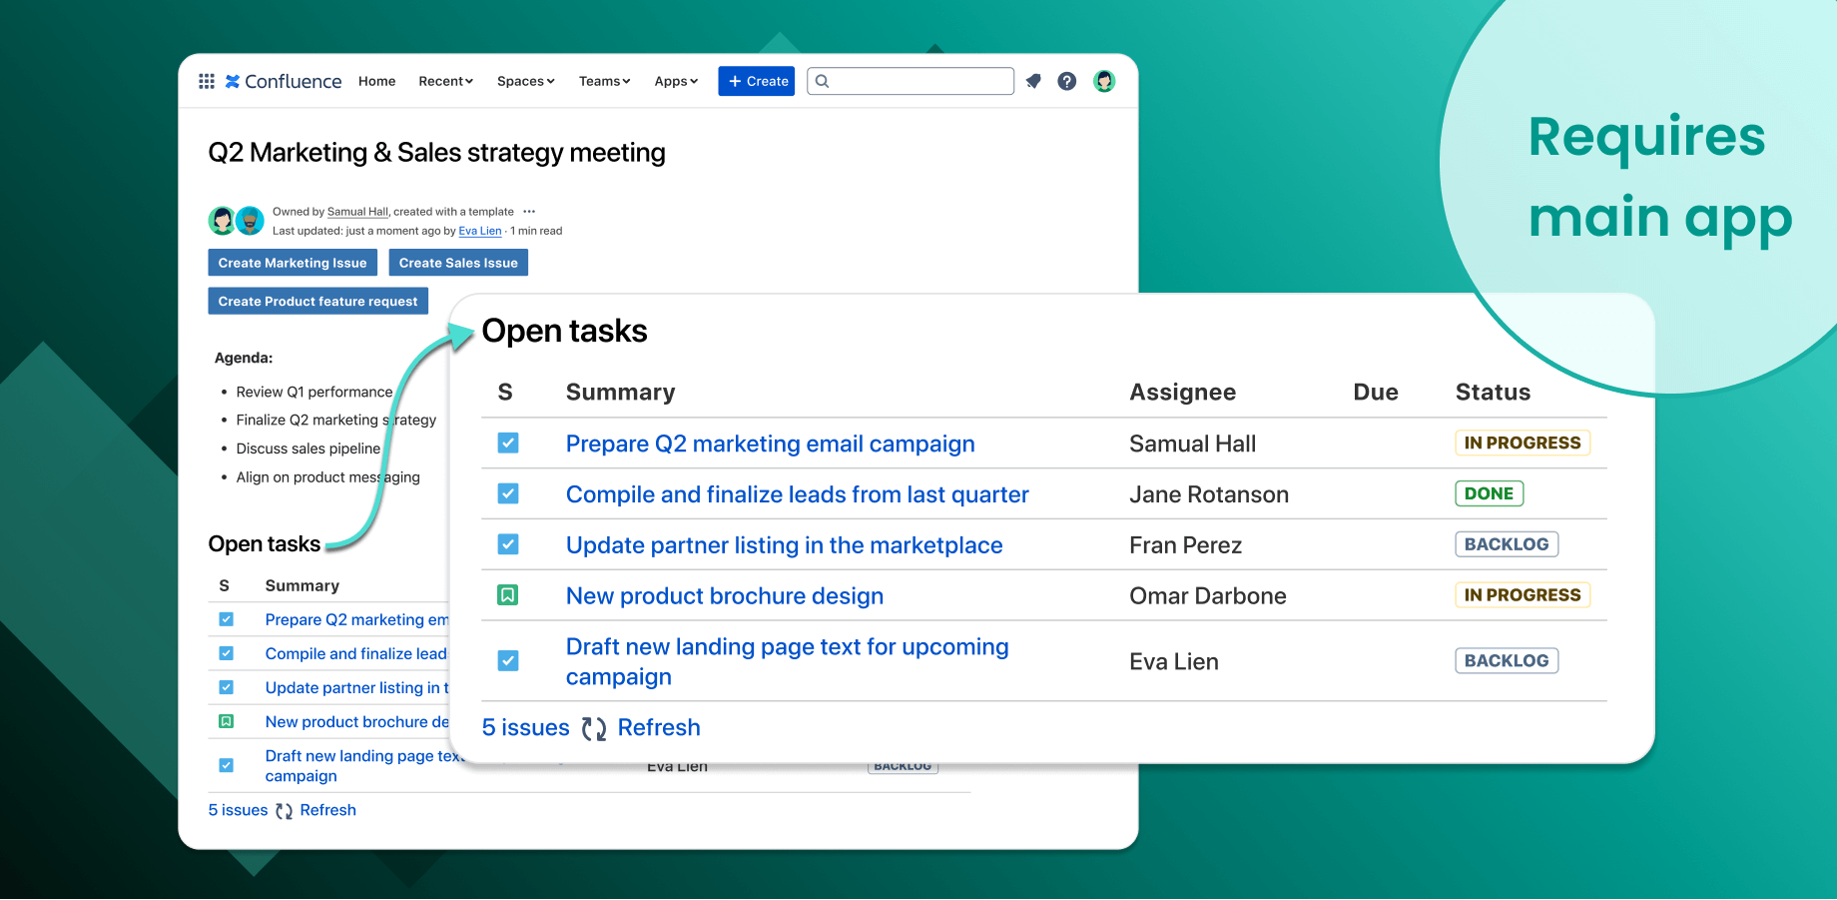1837x900 pixels.
Task: Click 5 issues link in enlarged panel
Action: (525, 728)
